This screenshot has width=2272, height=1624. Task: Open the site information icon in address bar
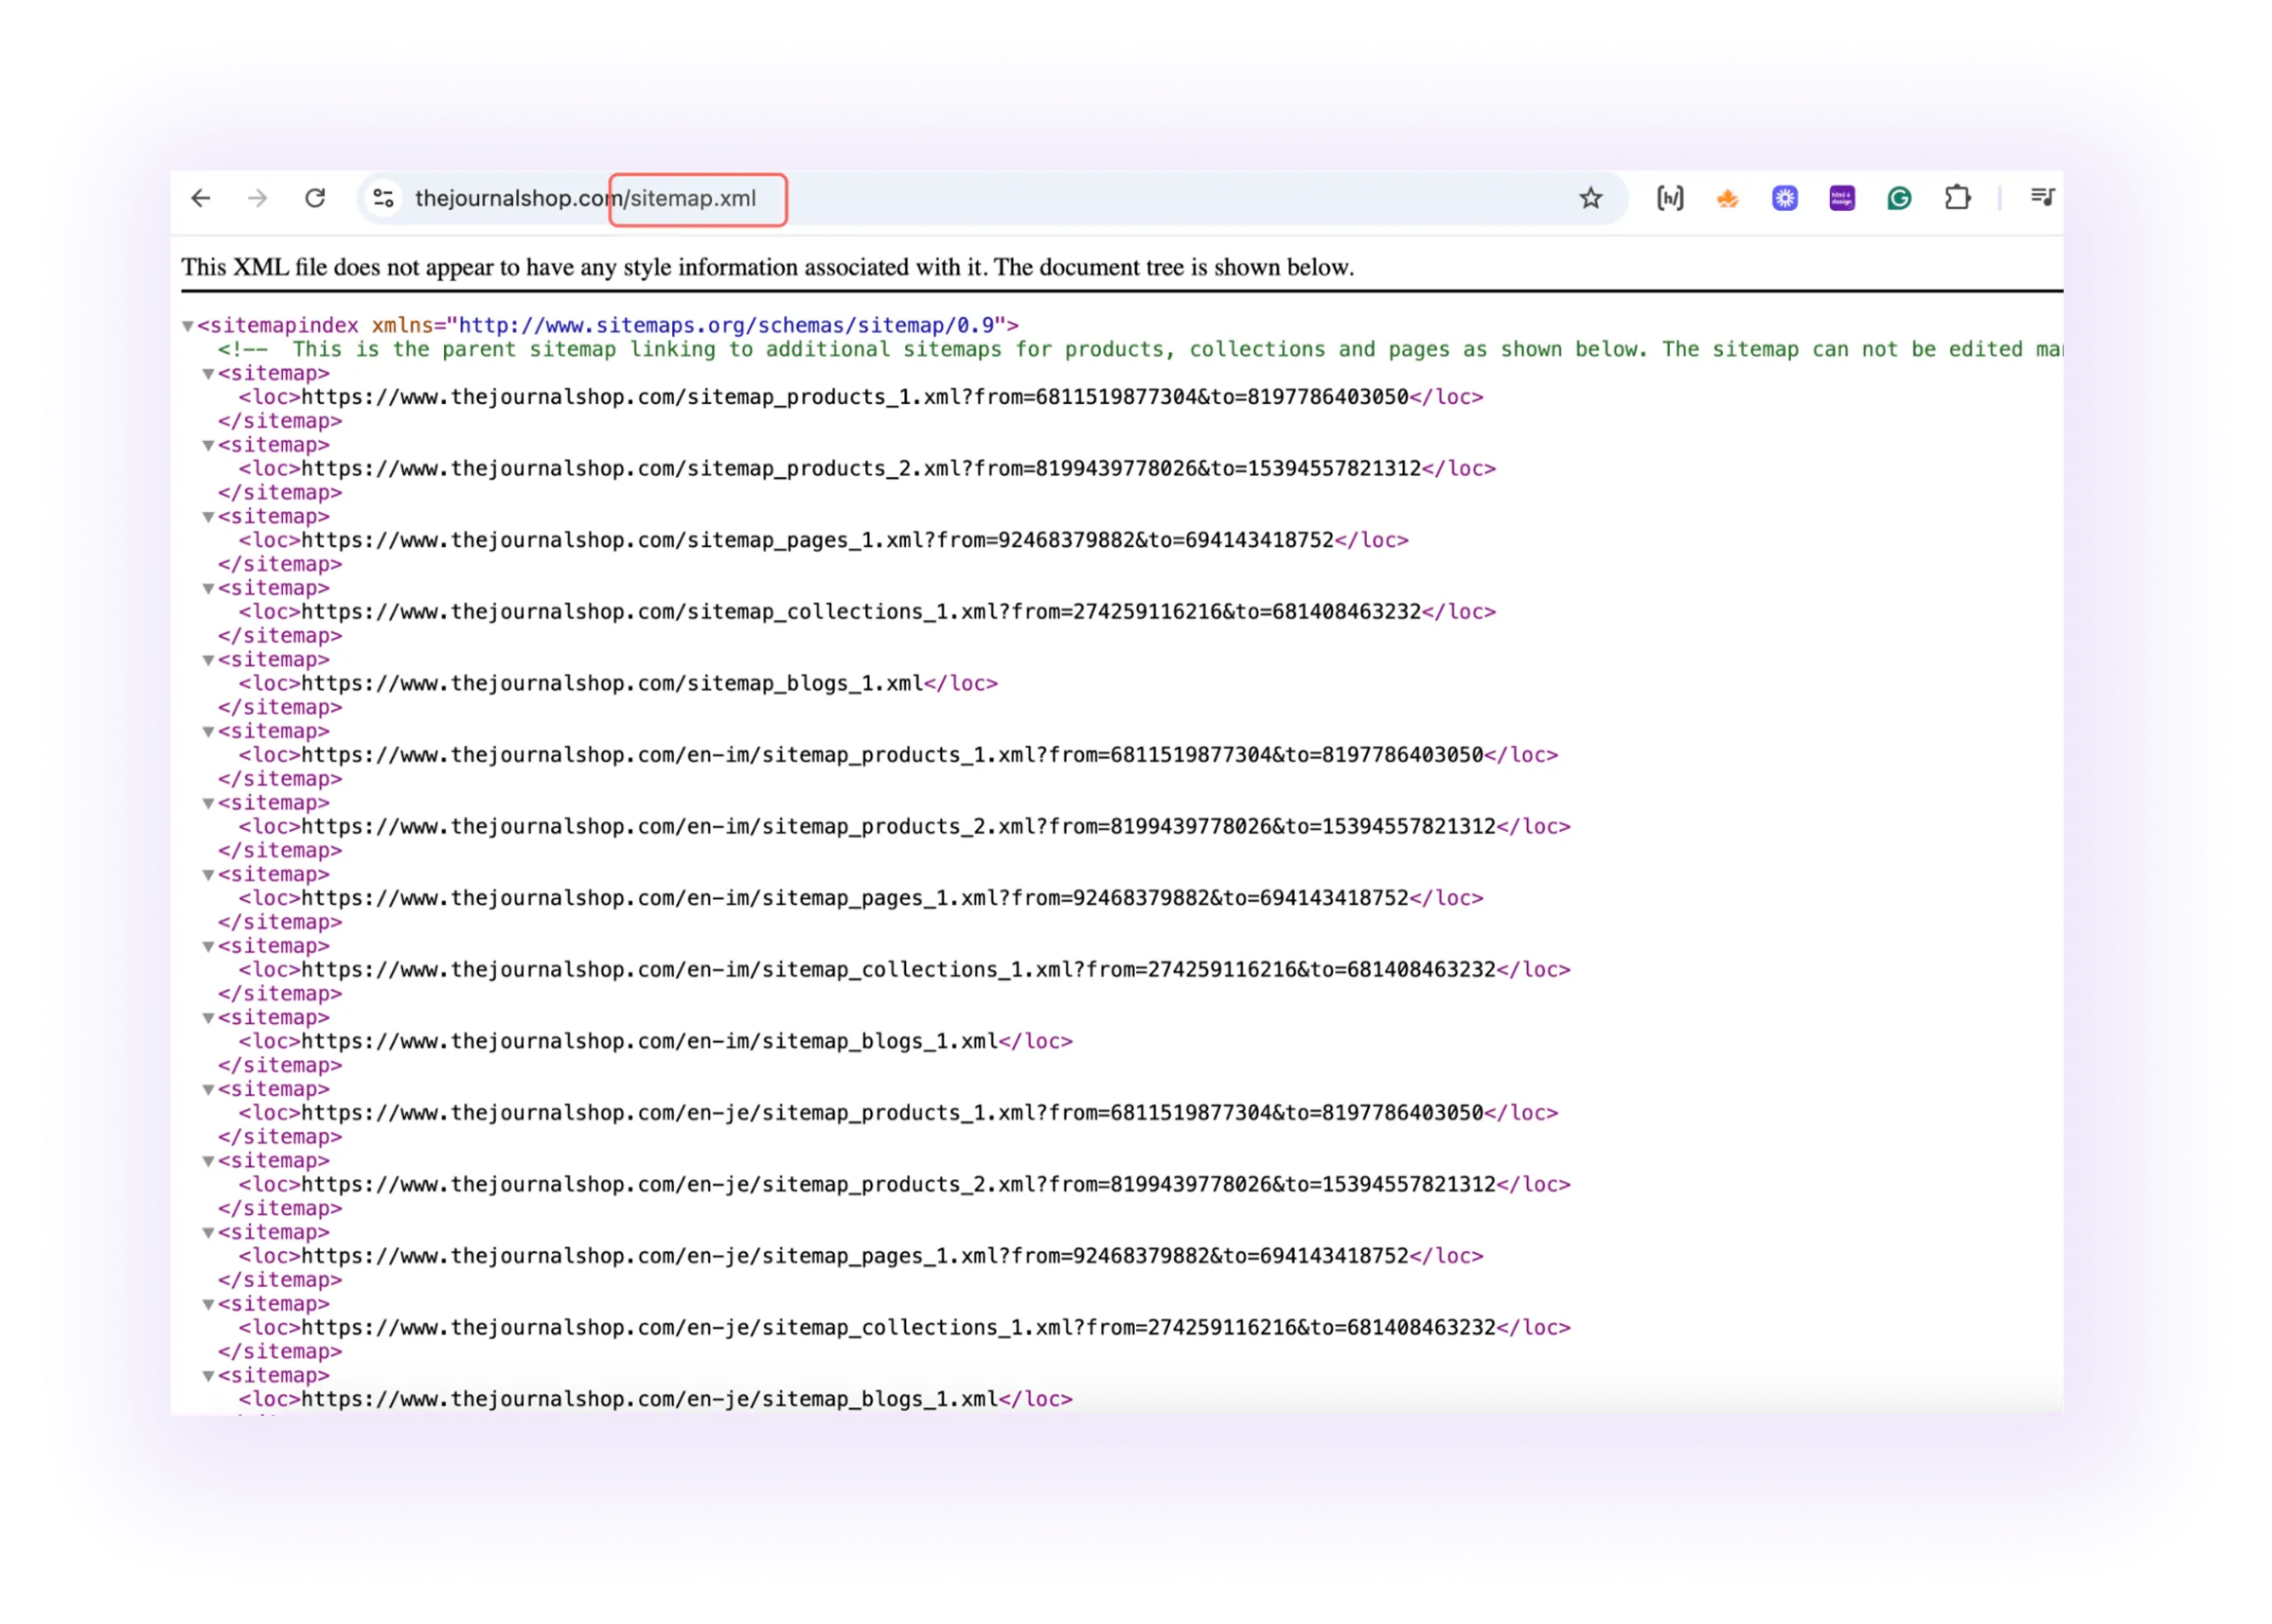(x=383, y=198)
